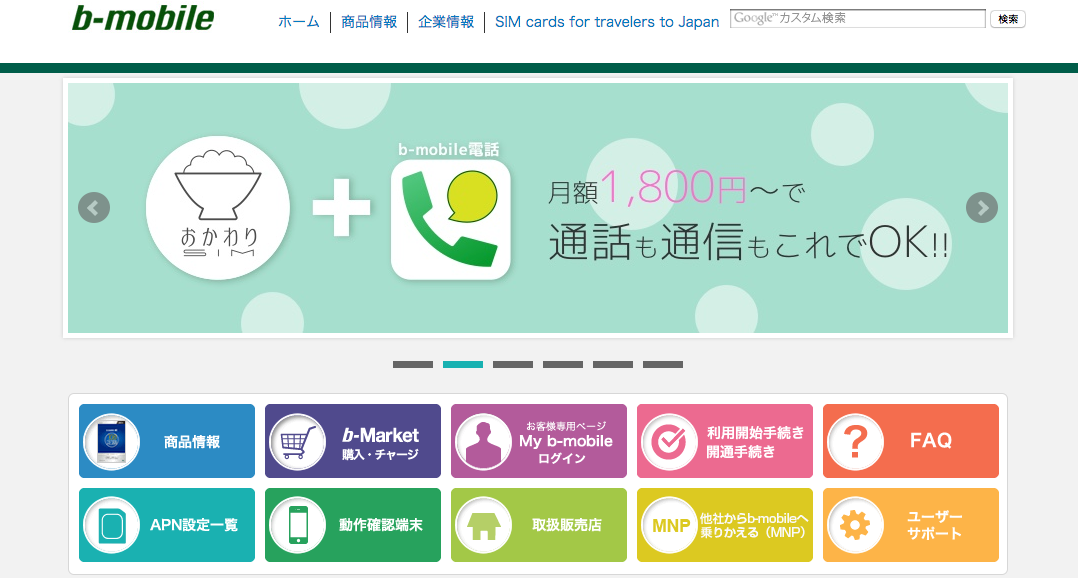The width and height of the screenshot is (1078, 578).
Task: Click the SIM card icon for APN
Action: coord(111,526)
